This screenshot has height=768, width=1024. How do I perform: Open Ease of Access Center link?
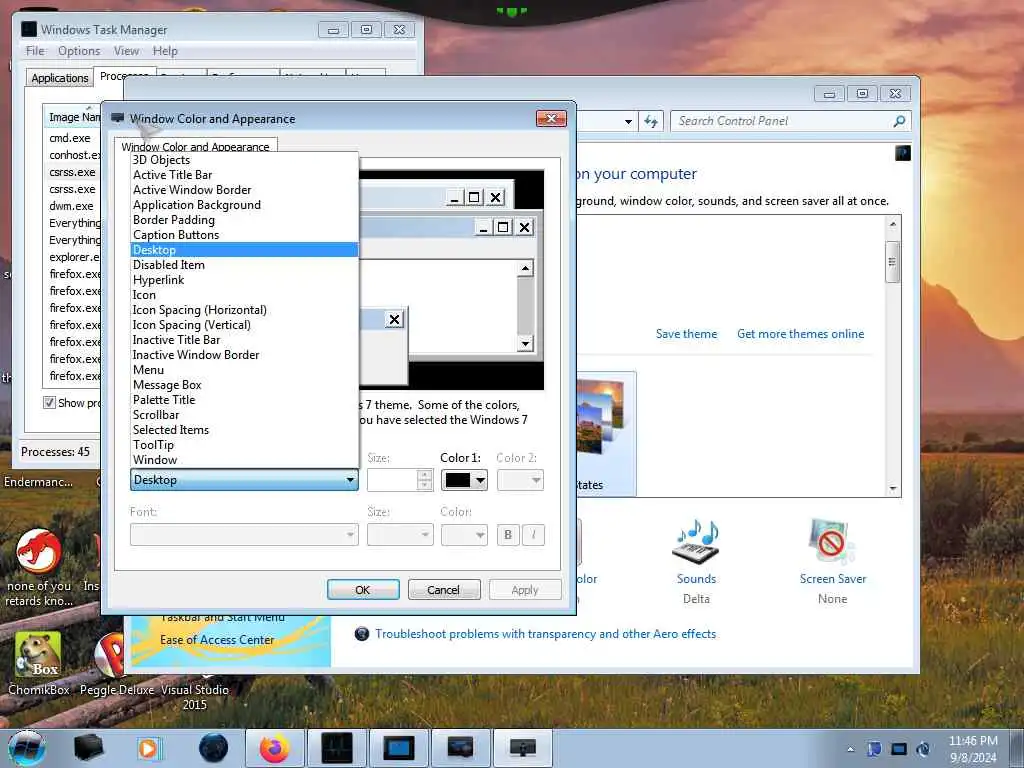[217, 640]
